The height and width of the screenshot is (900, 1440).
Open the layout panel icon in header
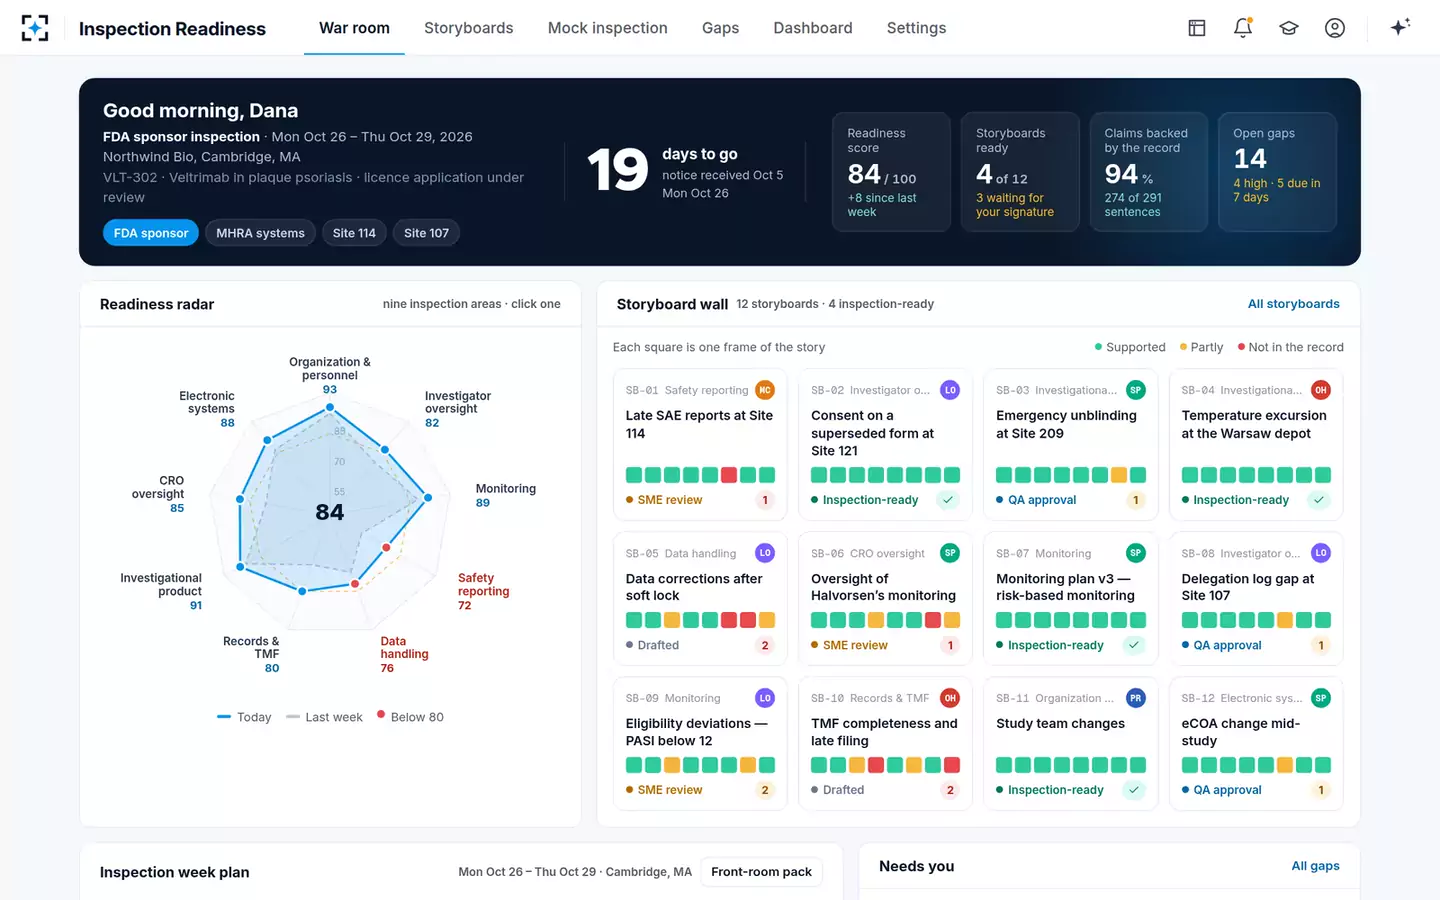click(x=1197, y=28)
